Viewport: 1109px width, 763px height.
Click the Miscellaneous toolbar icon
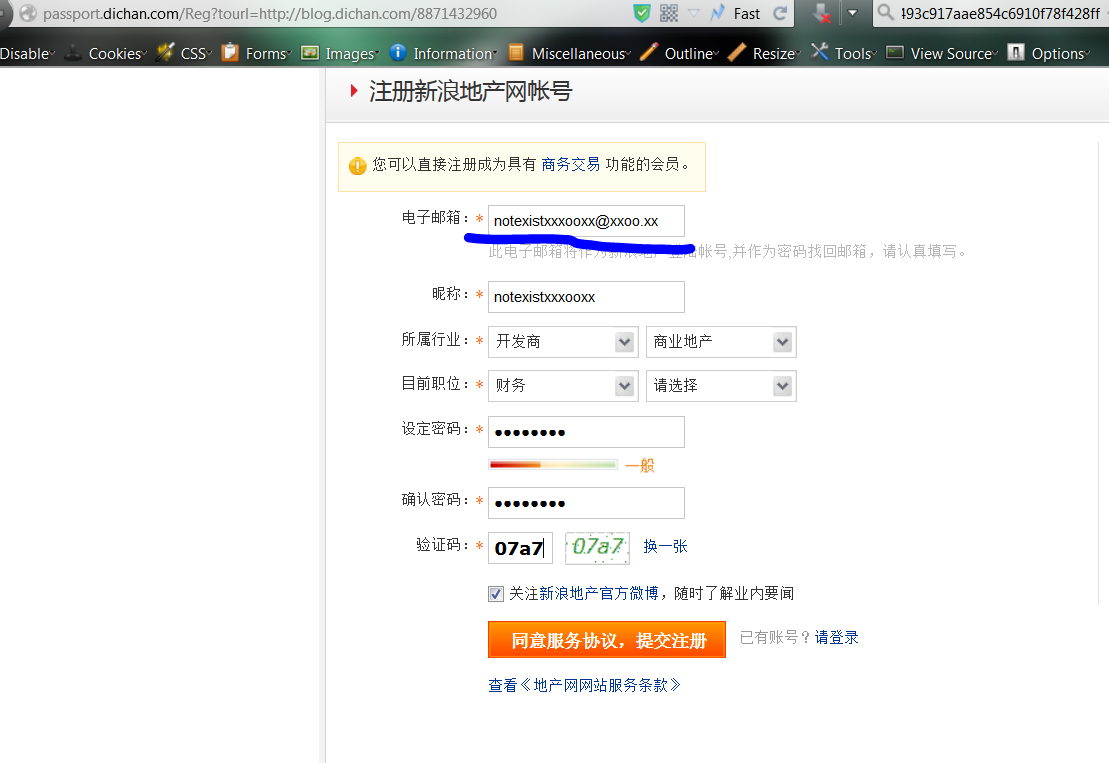point(516,52)
